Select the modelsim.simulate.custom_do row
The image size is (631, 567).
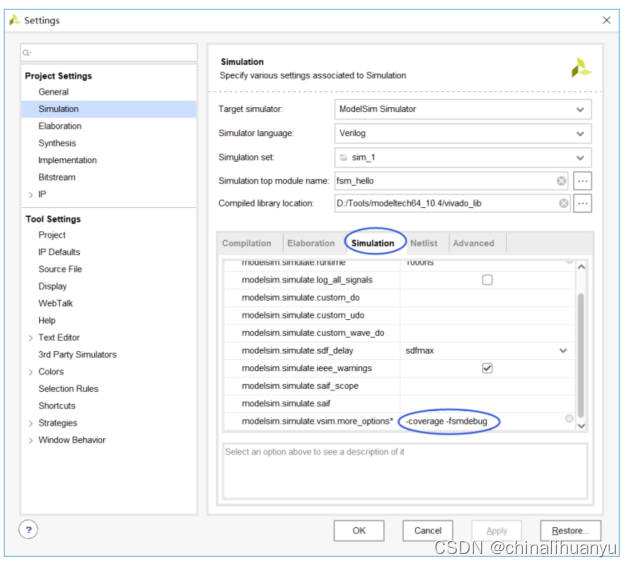tap(399, 297)
